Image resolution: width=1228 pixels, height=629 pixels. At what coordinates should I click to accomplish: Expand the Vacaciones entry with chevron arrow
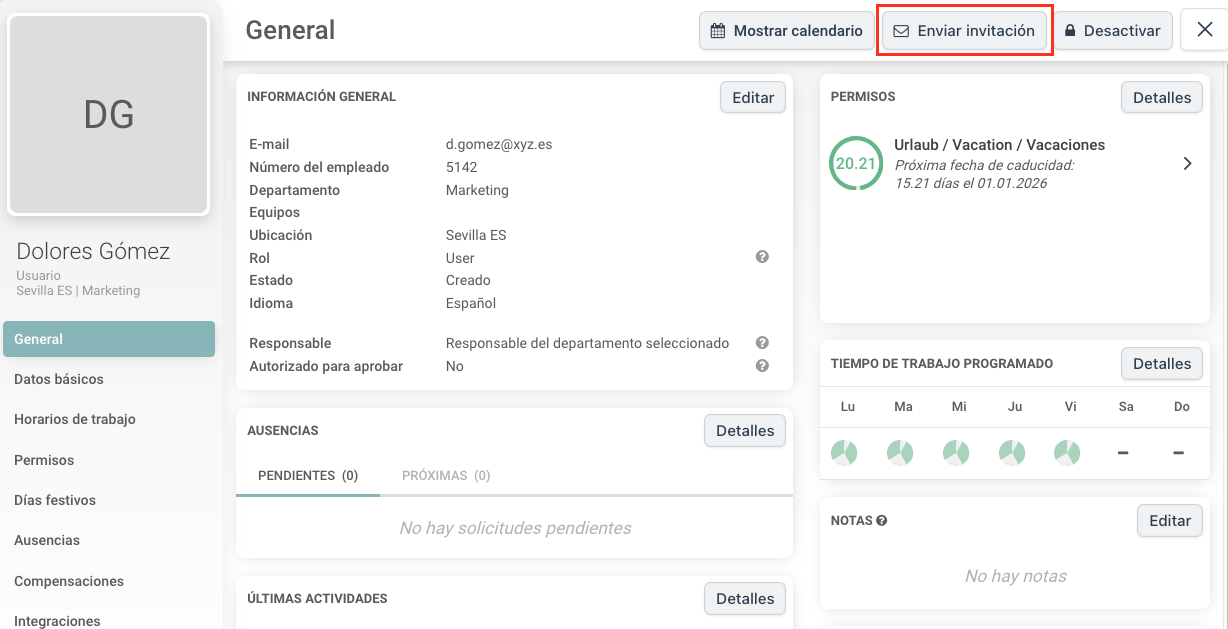tap(1187, 164)
